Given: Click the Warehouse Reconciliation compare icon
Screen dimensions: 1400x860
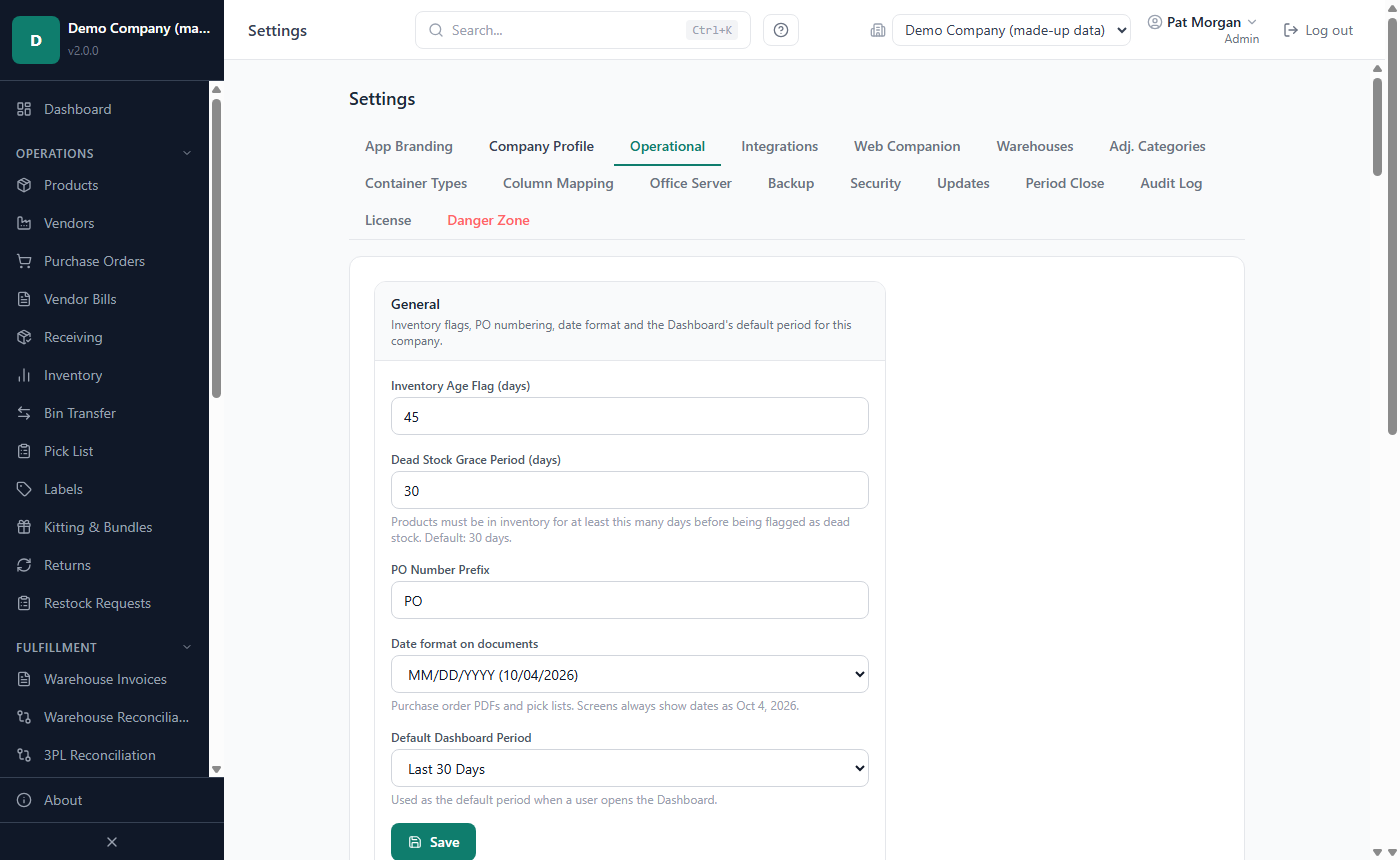Looking at the screenshot, I should (24, 717).
